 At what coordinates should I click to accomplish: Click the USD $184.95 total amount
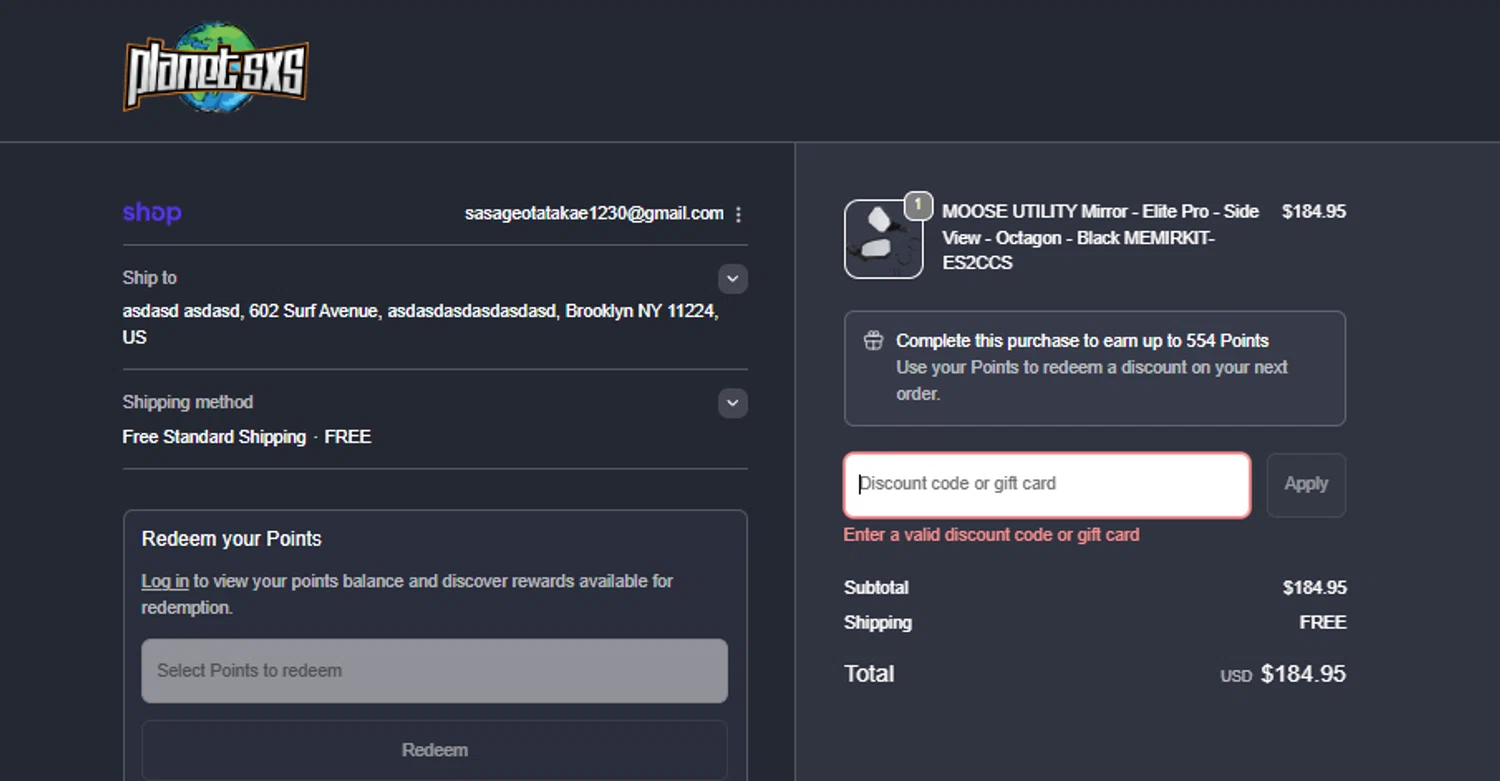pyautogui.click(x=1283, y=674)
